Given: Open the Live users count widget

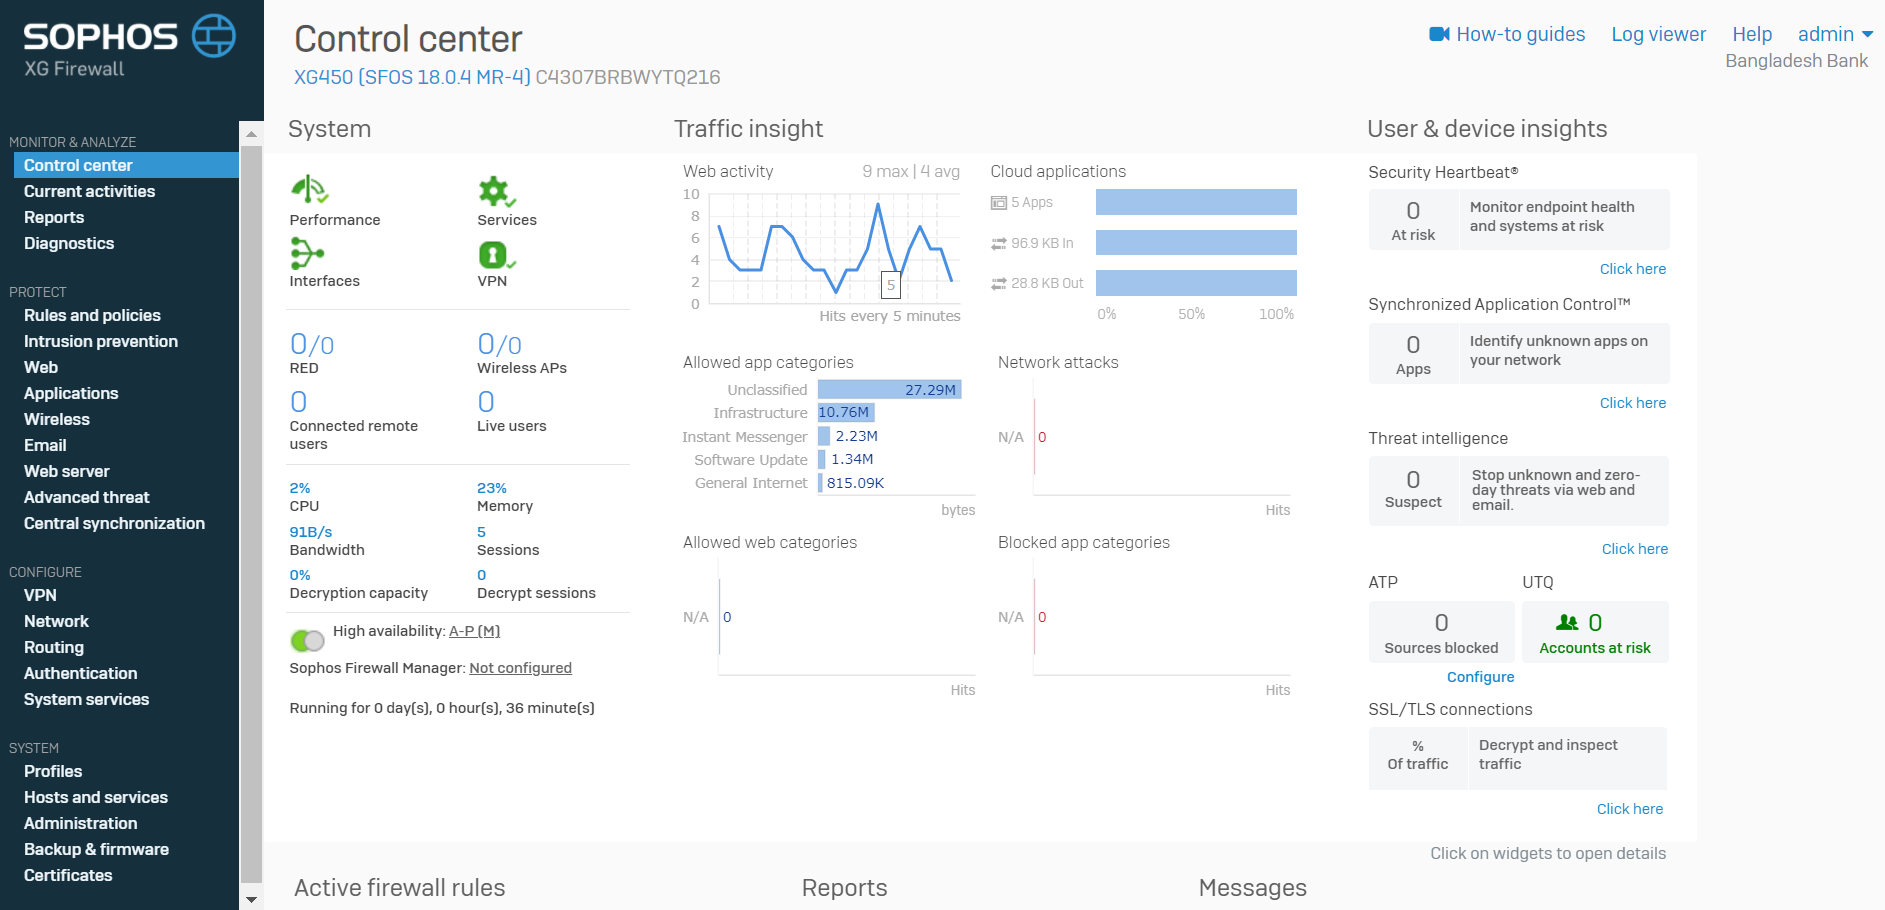Looking at the screenshot, I should point(511,410).
